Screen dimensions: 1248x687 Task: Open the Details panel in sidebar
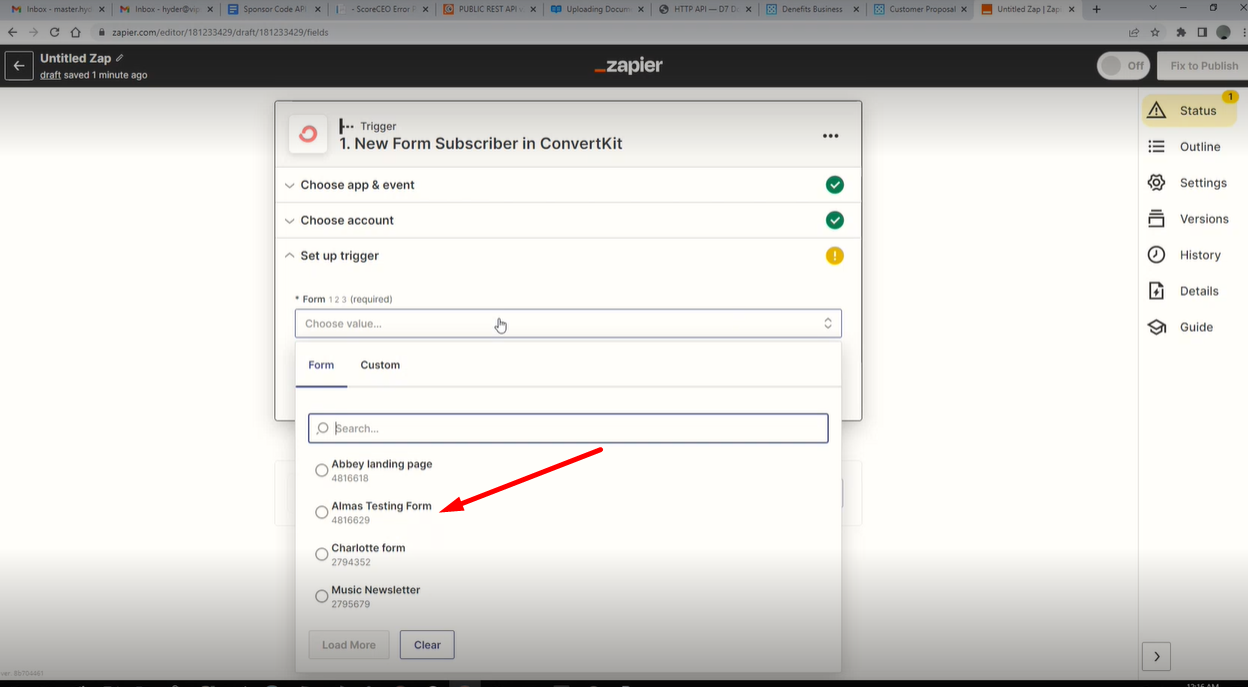point(1184,291)
